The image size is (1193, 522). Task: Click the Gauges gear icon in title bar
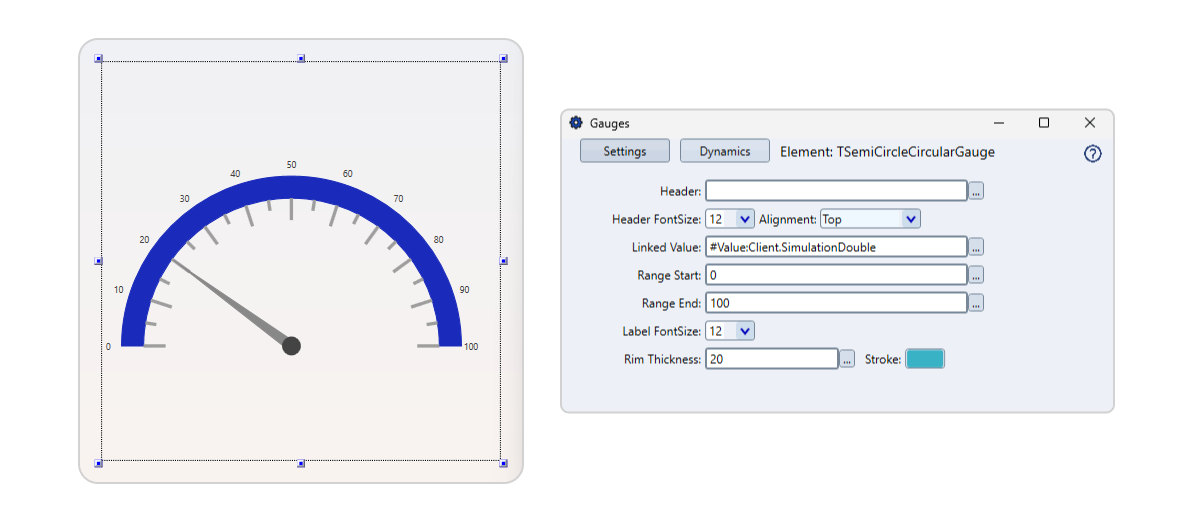pos(576,123)
